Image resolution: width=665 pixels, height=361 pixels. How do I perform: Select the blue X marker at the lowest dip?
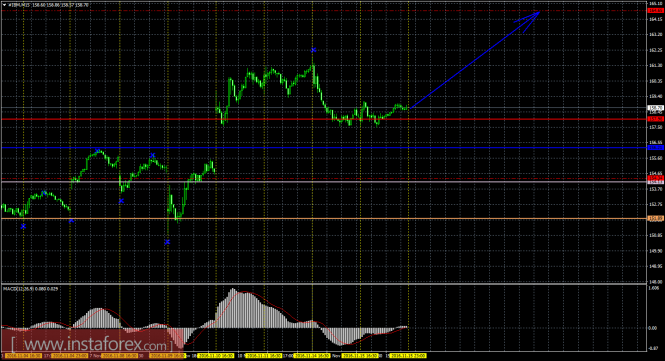point(167,242)
